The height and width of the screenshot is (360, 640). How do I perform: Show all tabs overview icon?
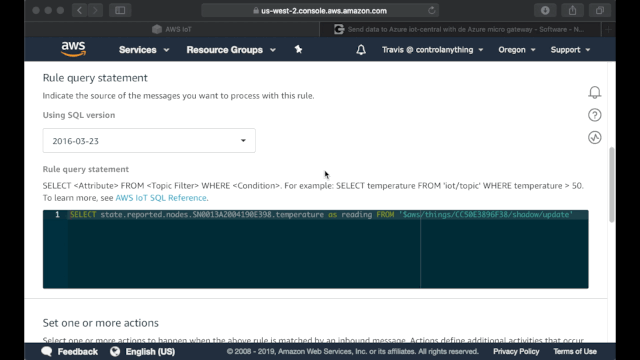[600, 11]
